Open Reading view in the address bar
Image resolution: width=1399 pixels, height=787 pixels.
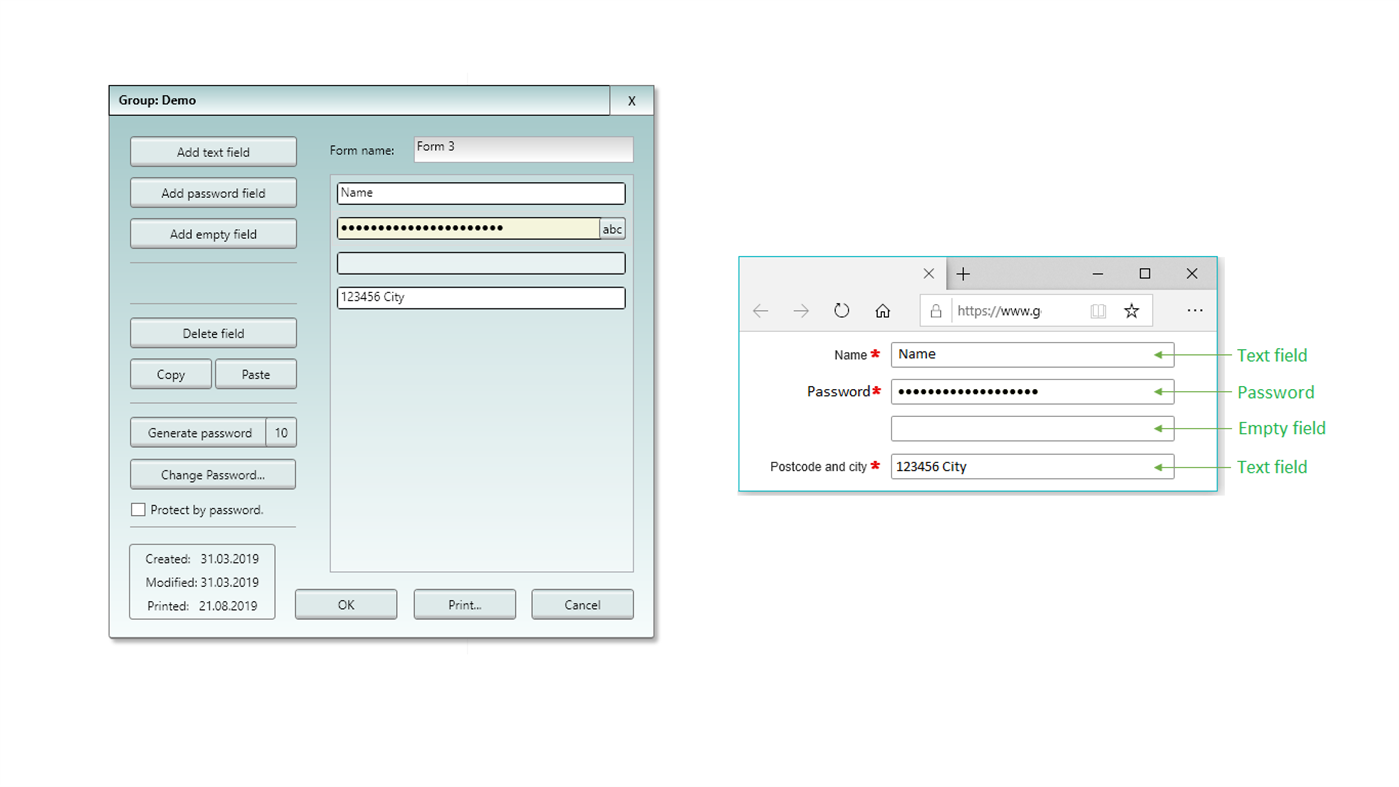1098,310
